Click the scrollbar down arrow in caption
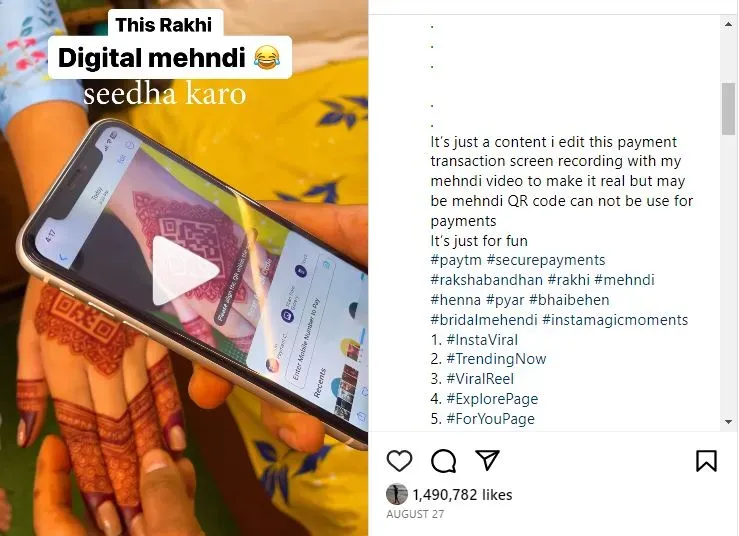739x536 pixels. coord(729,421)
